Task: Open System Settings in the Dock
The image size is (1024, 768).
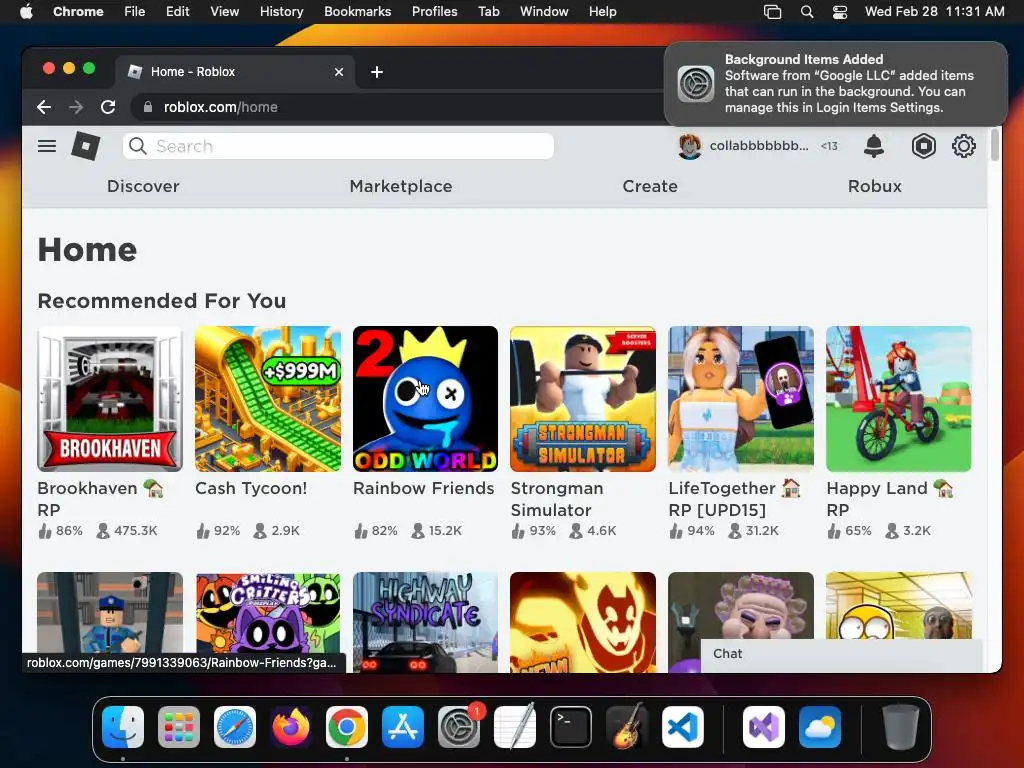Action: pos(458,727)
